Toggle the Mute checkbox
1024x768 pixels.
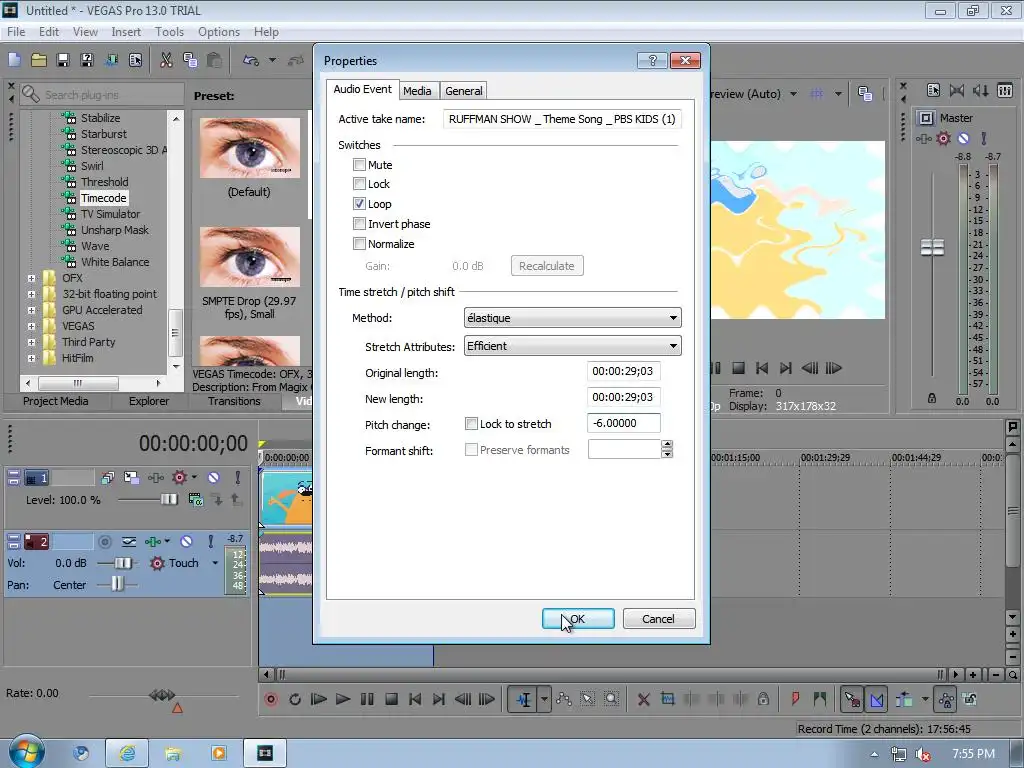359,165
